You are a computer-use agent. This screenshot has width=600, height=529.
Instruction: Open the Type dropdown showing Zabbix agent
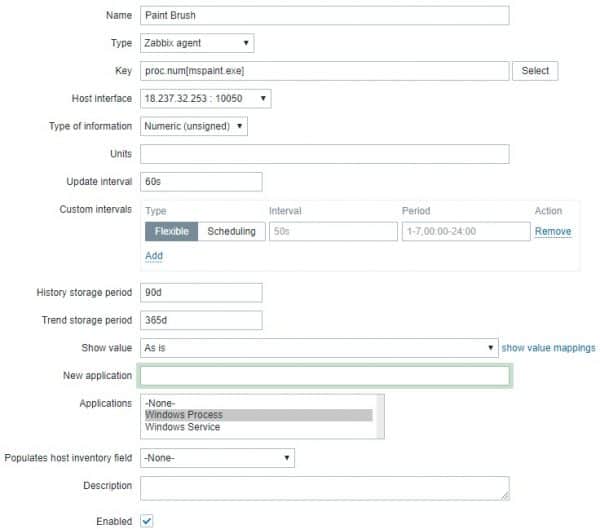coord(197,43)
